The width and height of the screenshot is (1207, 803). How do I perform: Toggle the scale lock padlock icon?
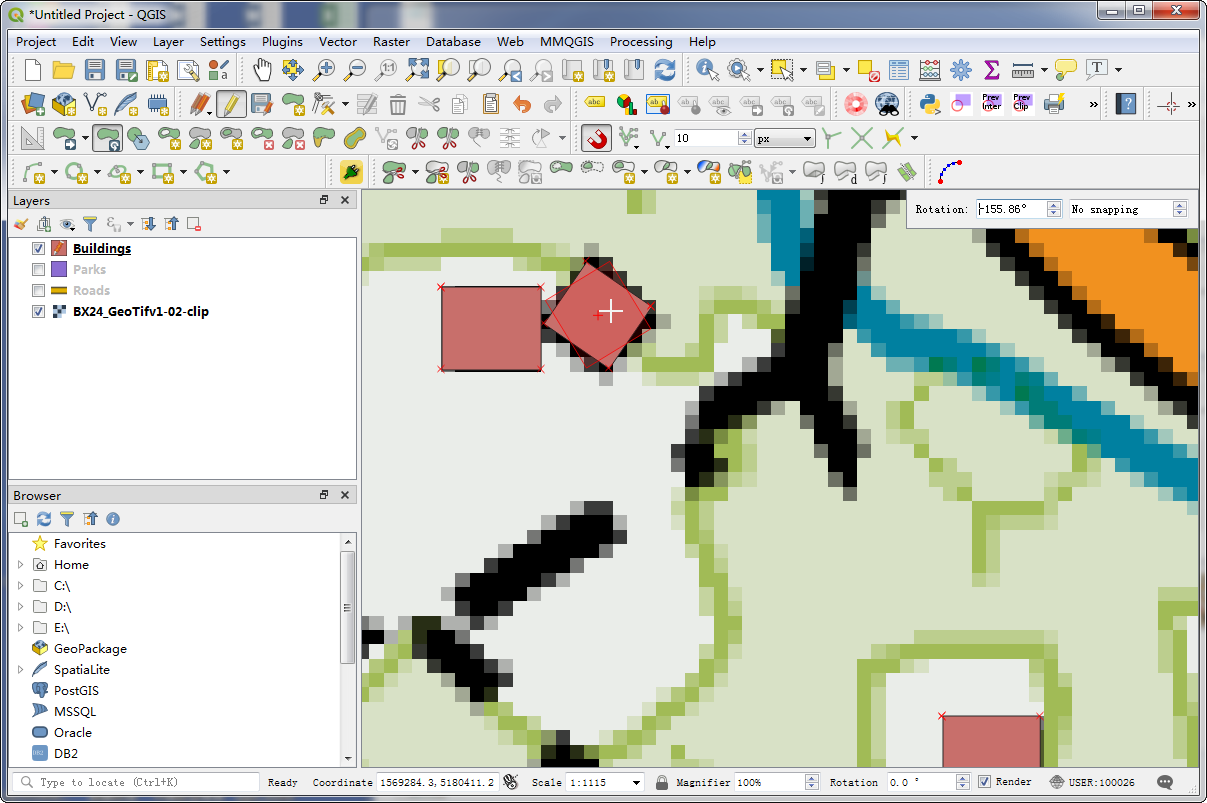660,782
